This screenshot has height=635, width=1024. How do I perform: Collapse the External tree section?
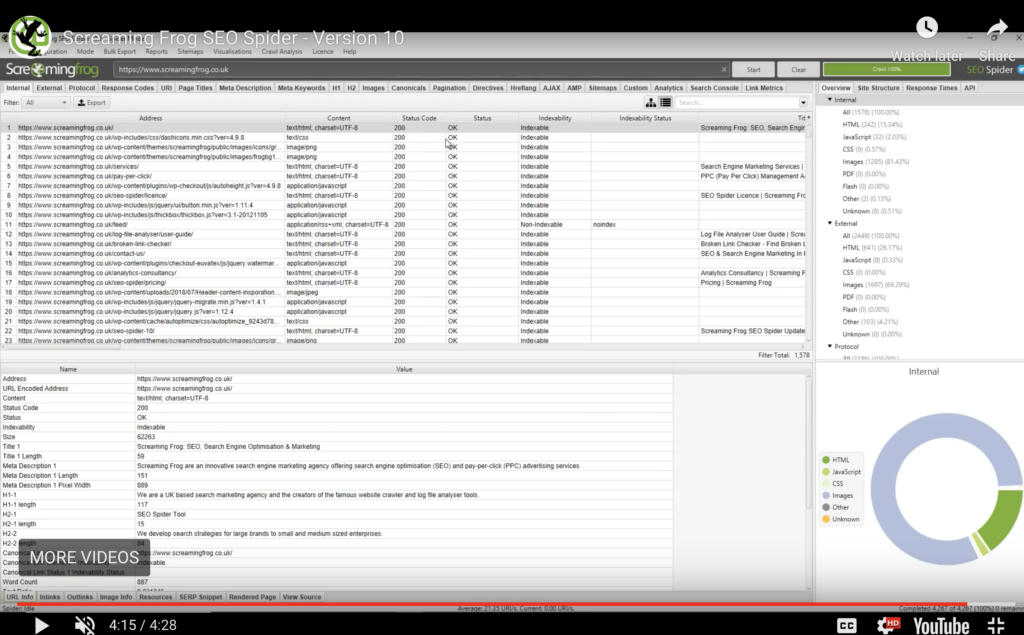[x=830, y=223]
